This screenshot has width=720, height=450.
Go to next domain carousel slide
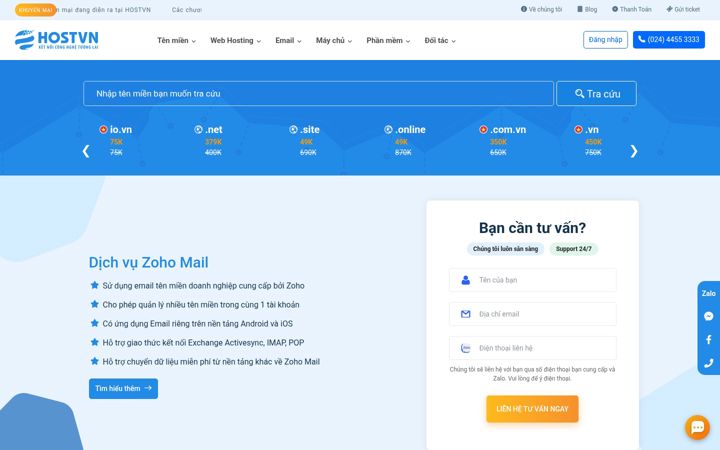coord(634,151)
